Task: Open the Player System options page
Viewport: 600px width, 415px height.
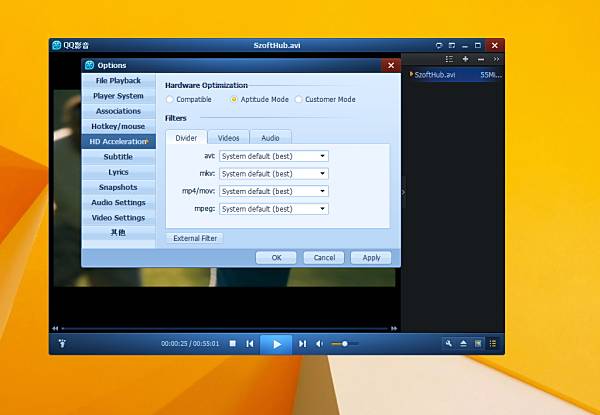Action: point(118,96)
